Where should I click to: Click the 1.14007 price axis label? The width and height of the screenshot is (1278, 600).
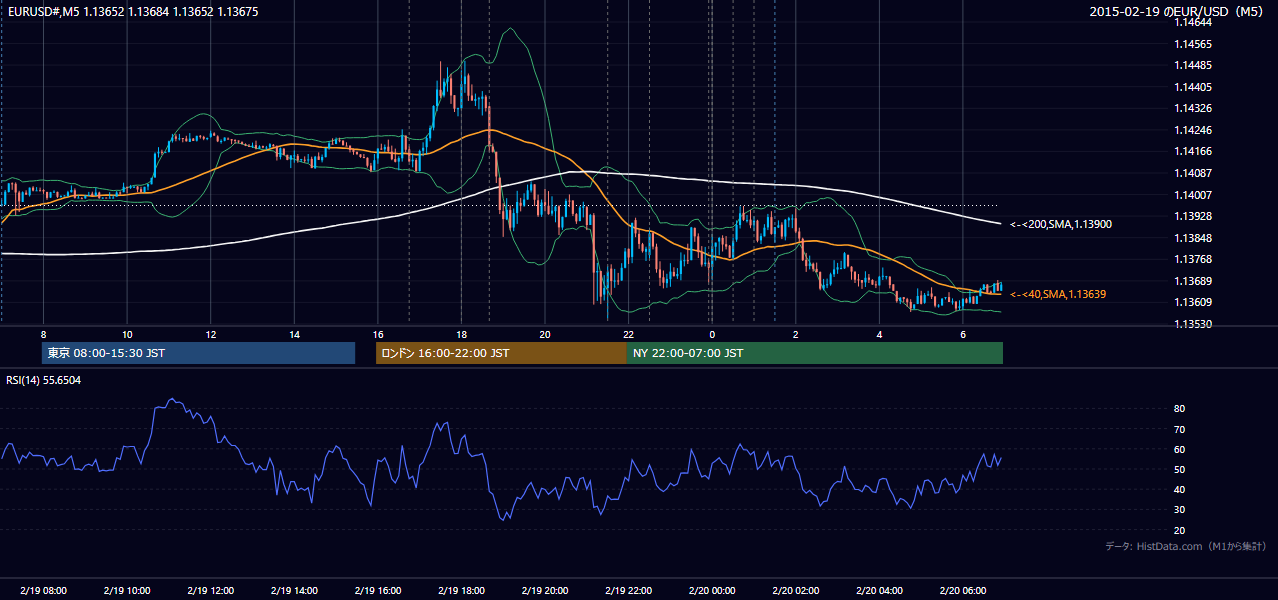(1192, 195)
